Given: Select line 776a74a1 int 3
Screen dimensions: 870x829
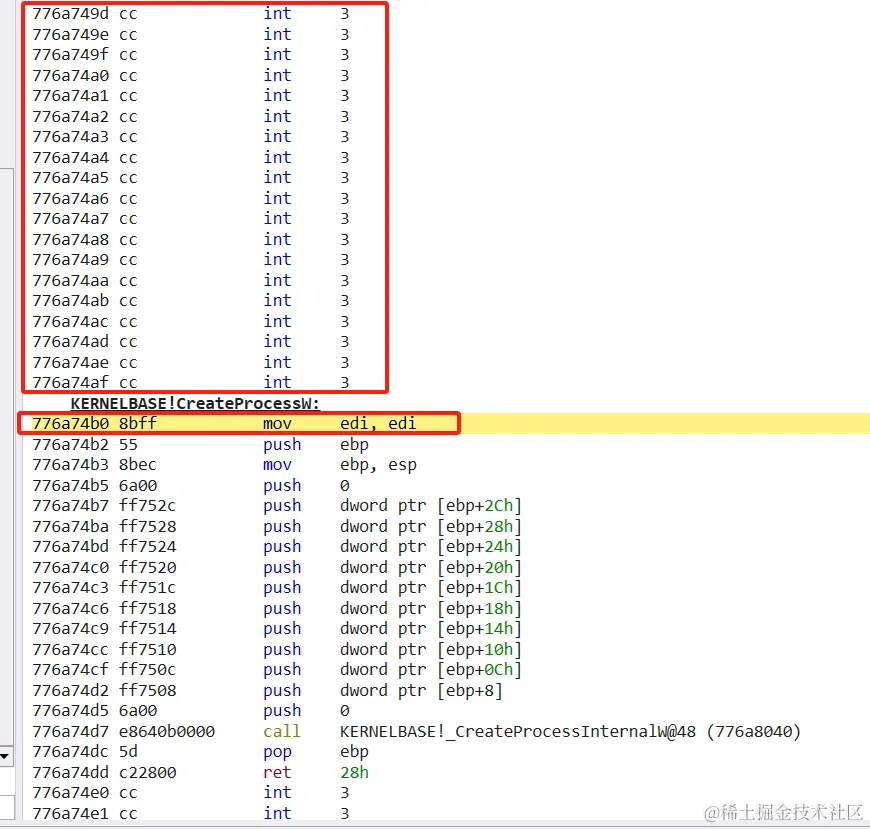Looking at the screenshot, I should (191, 95).
